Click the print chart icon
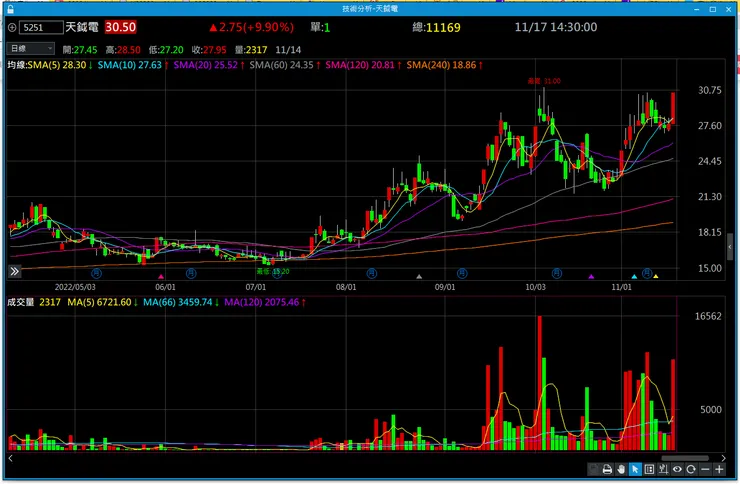740x484 pixels. (x=607, y=469)
